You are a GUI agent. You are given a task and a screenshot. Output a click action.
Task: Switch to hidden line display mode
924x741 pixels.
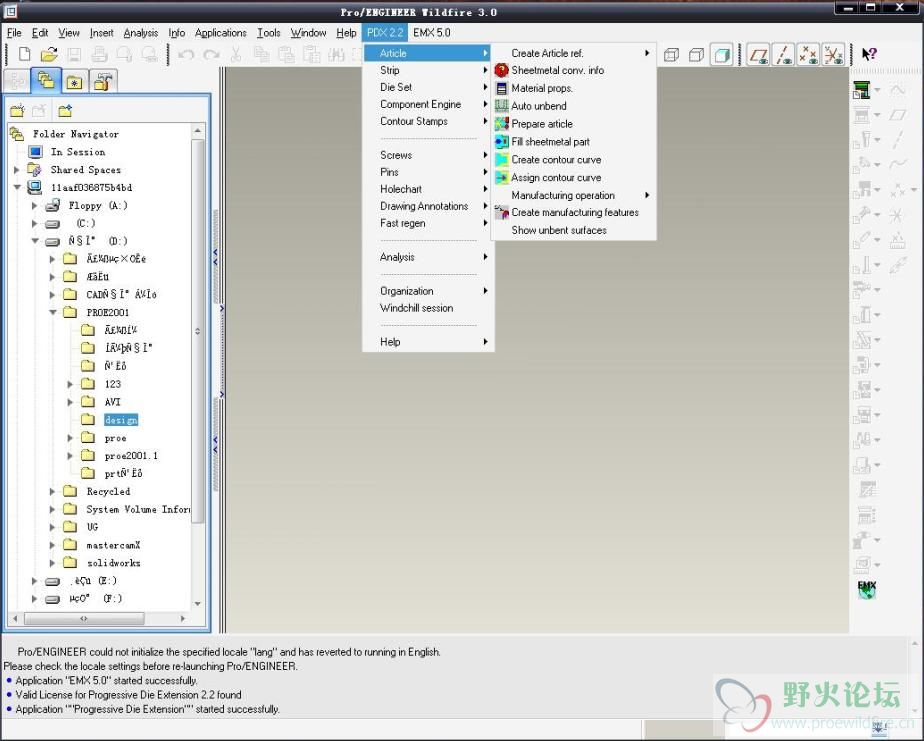(671, 55)
